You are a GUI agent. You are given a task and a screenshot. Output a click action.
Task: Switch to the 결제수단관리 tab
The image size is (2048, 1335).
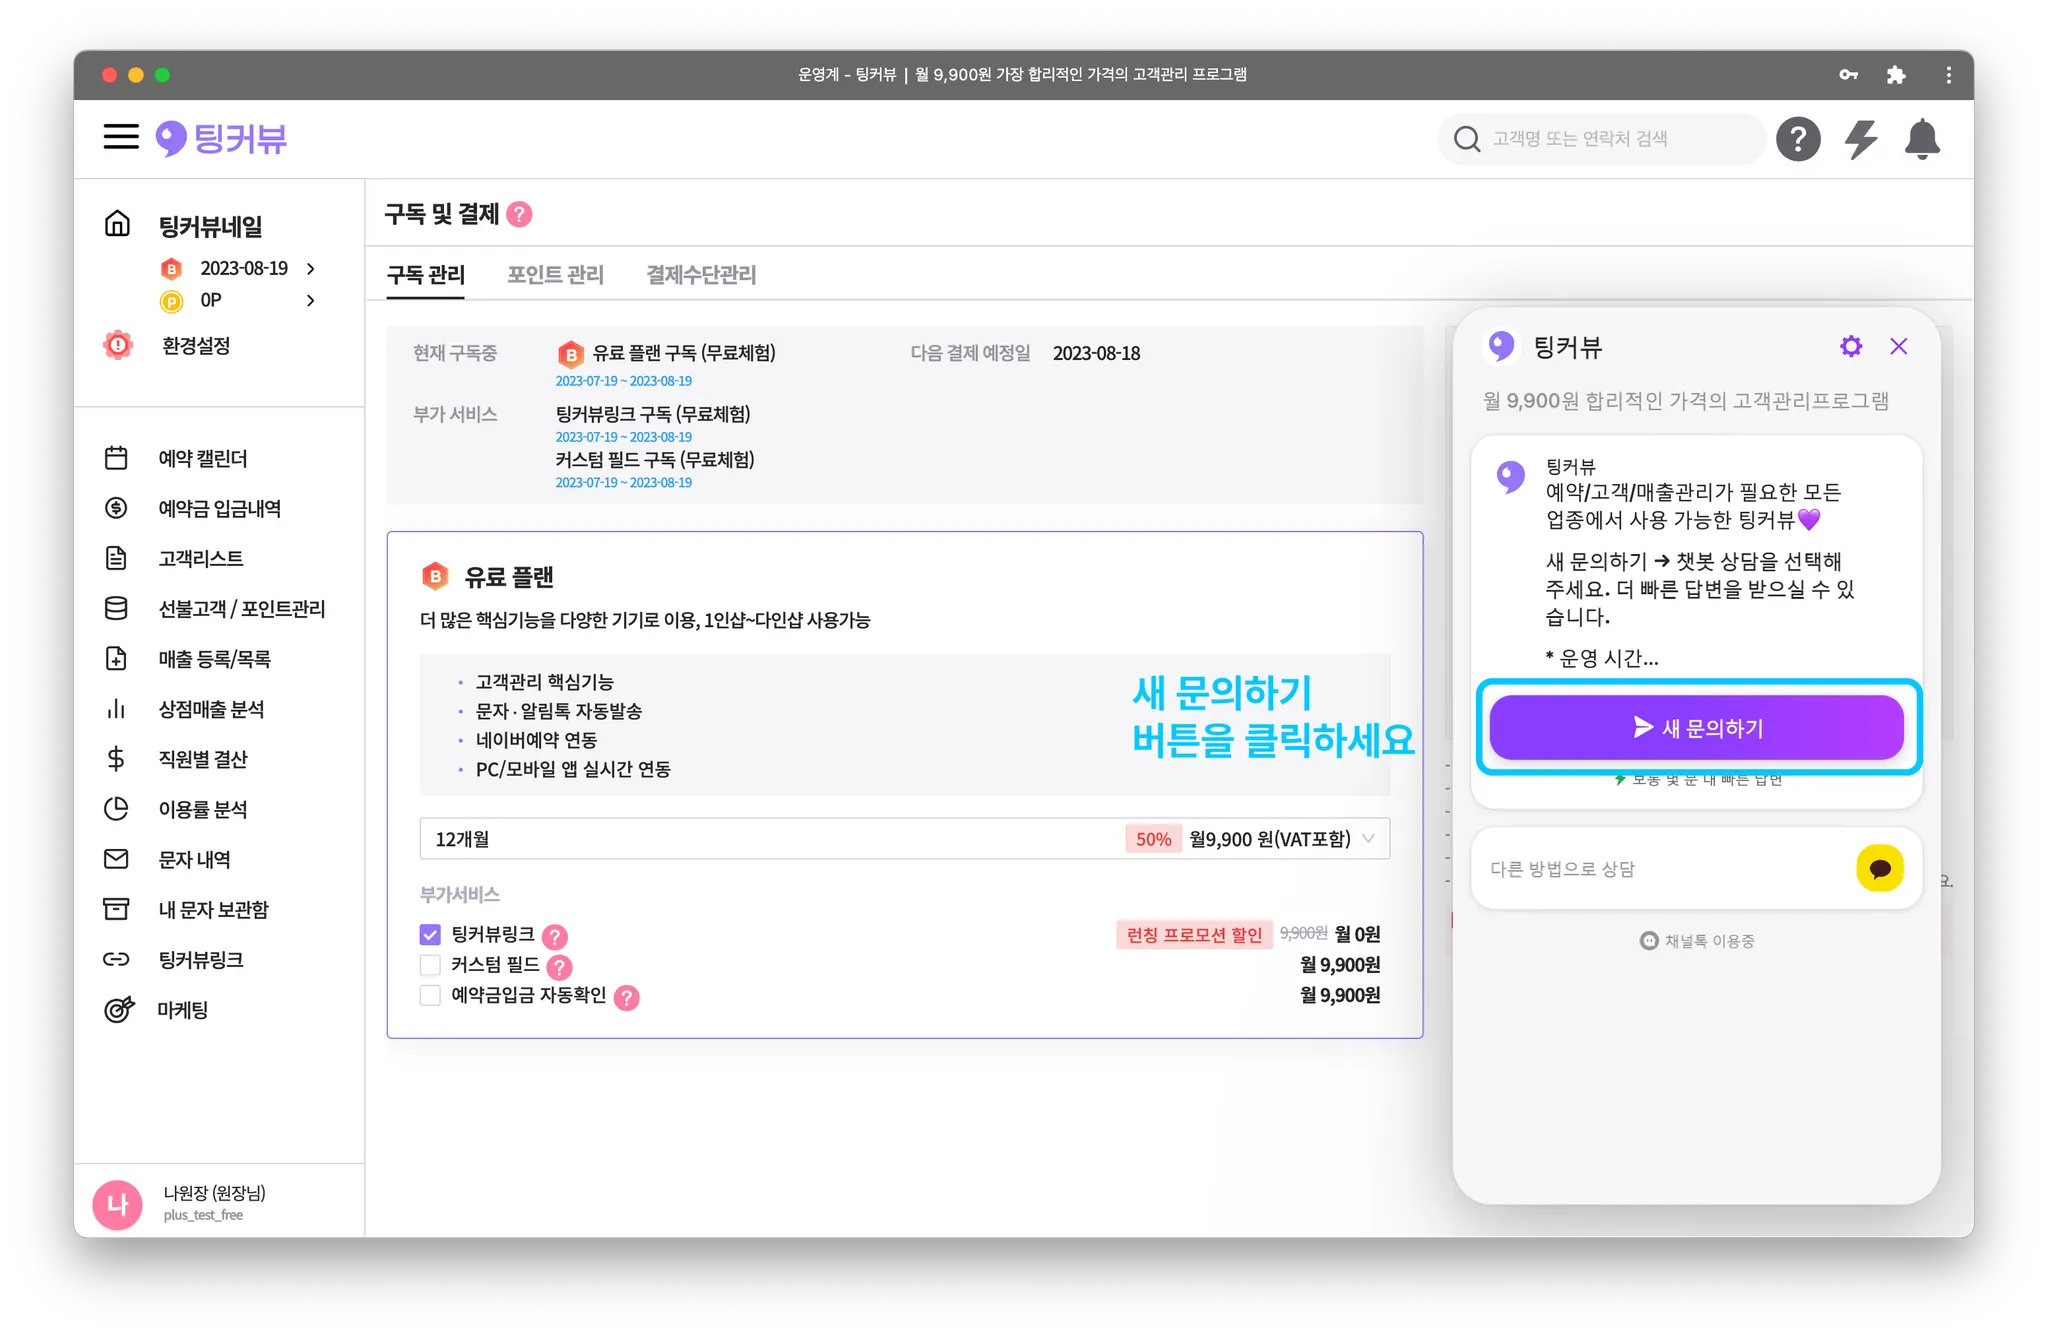701,275
